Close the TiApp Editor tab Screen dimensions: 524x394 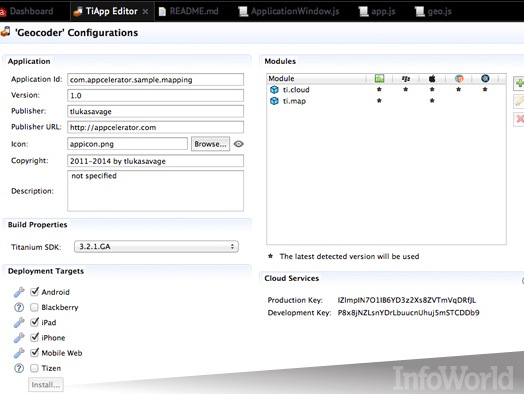(145, 12)
